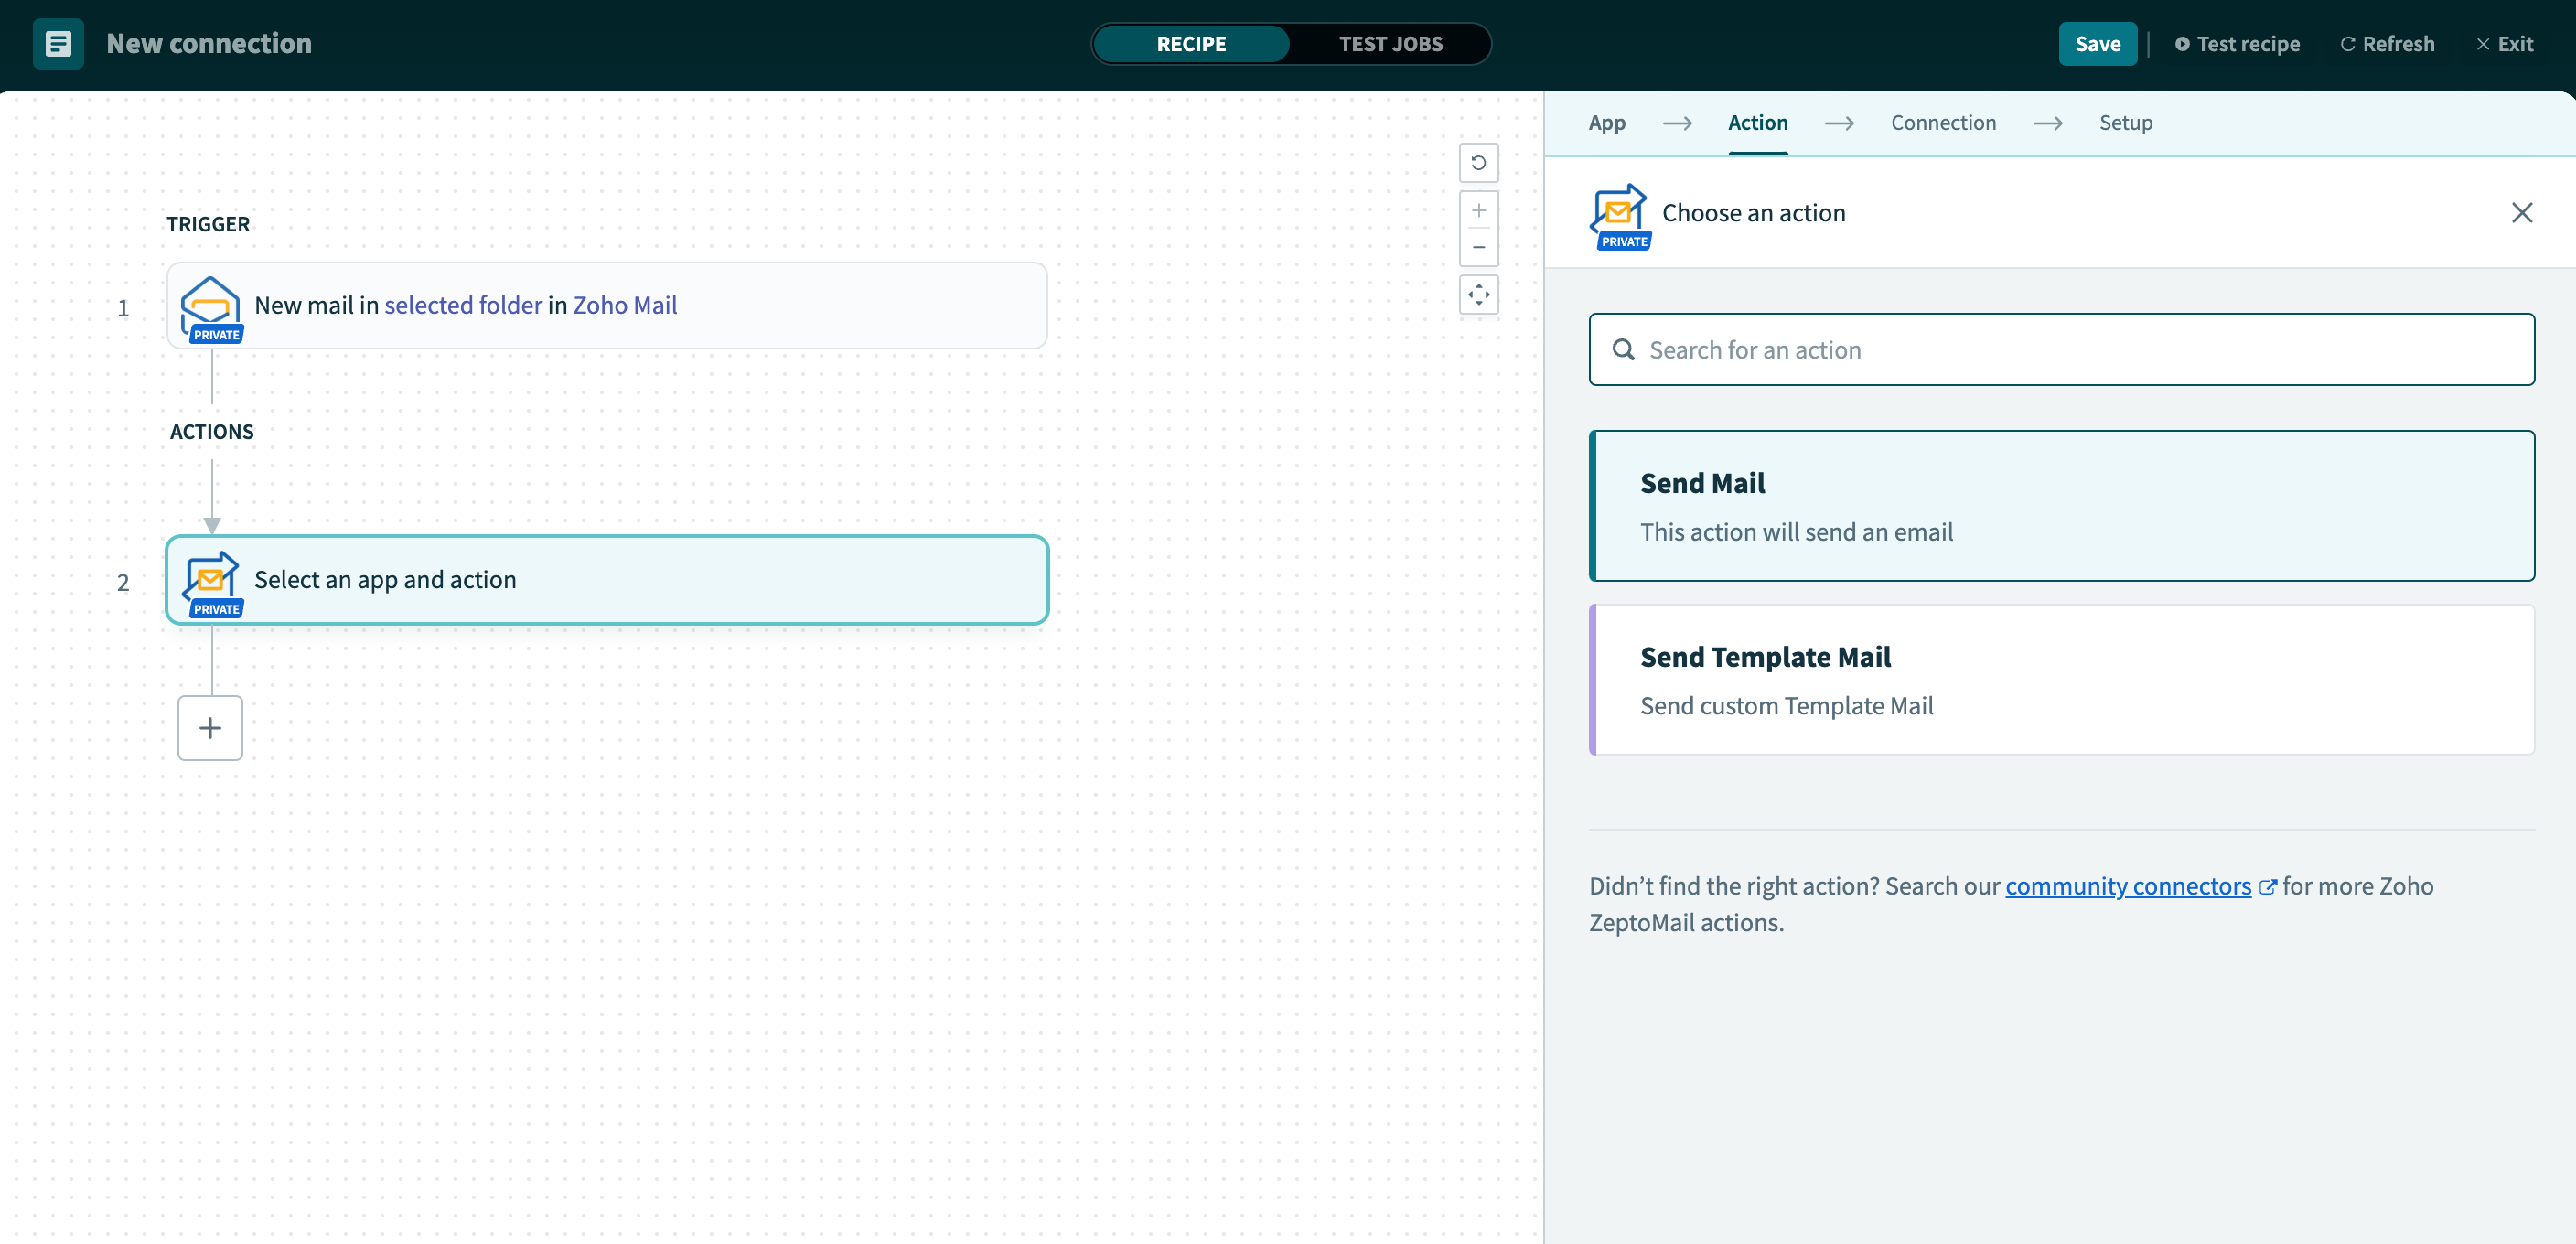Switch to the TEST JOBS view
Image resolution: width=2576 pixels, height=1244 pixels.
1390,44
